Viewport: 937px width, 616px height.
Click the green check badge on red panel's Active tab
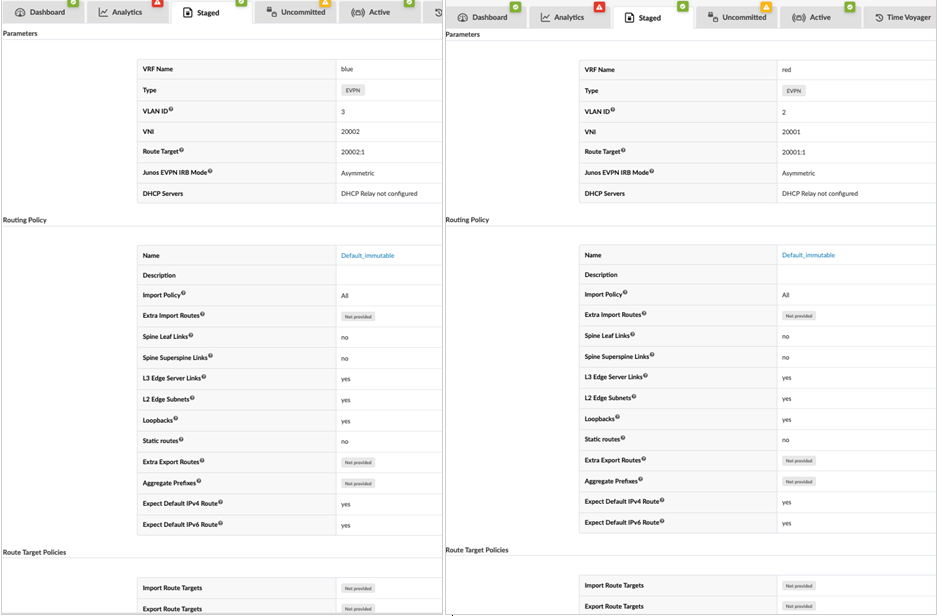click(850, 7)
